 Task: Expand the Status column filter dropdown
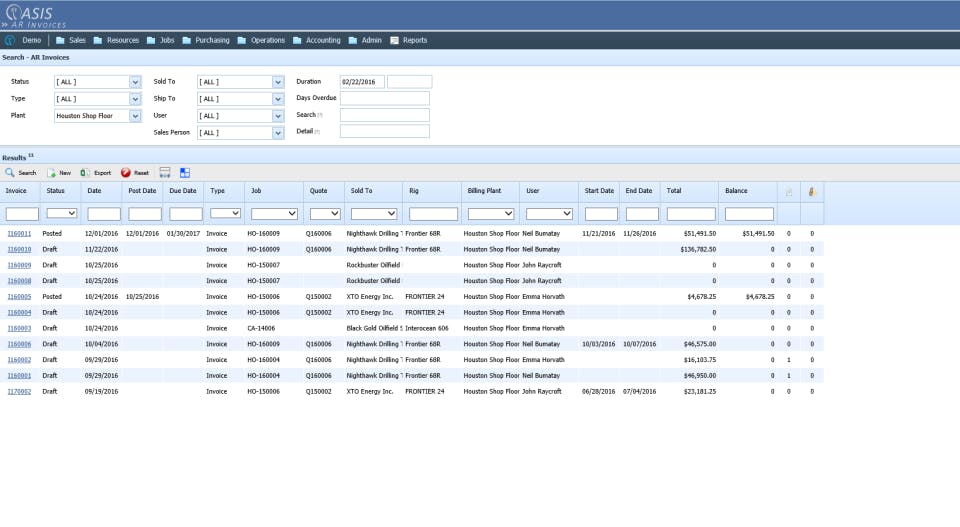[x=62, y=213]
